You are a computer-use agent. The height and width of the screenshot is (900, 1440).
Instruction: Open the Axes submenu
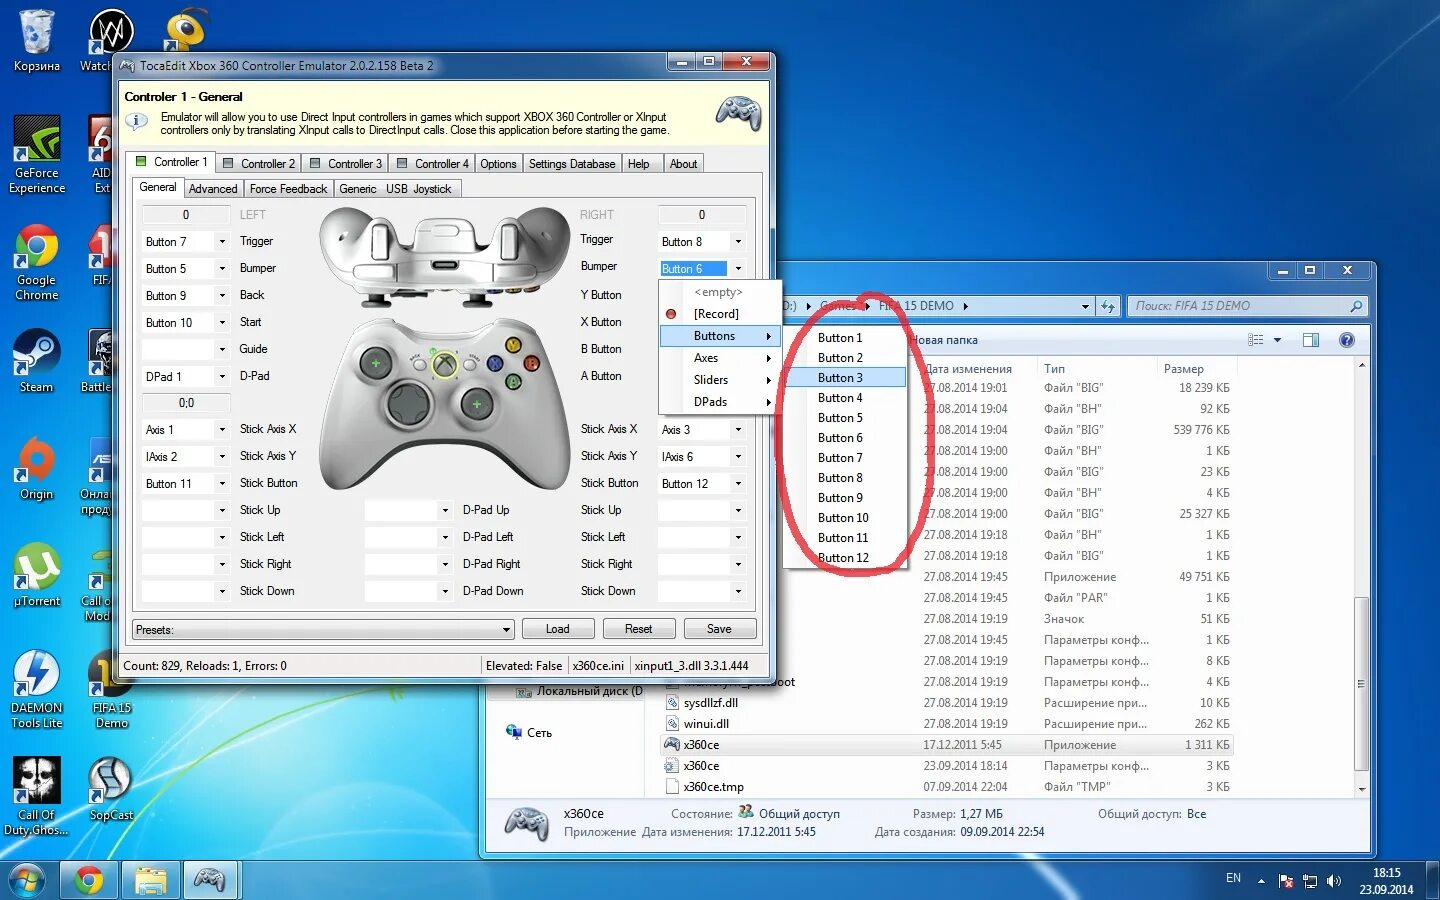pyautogui.click(x=719, y=358)
